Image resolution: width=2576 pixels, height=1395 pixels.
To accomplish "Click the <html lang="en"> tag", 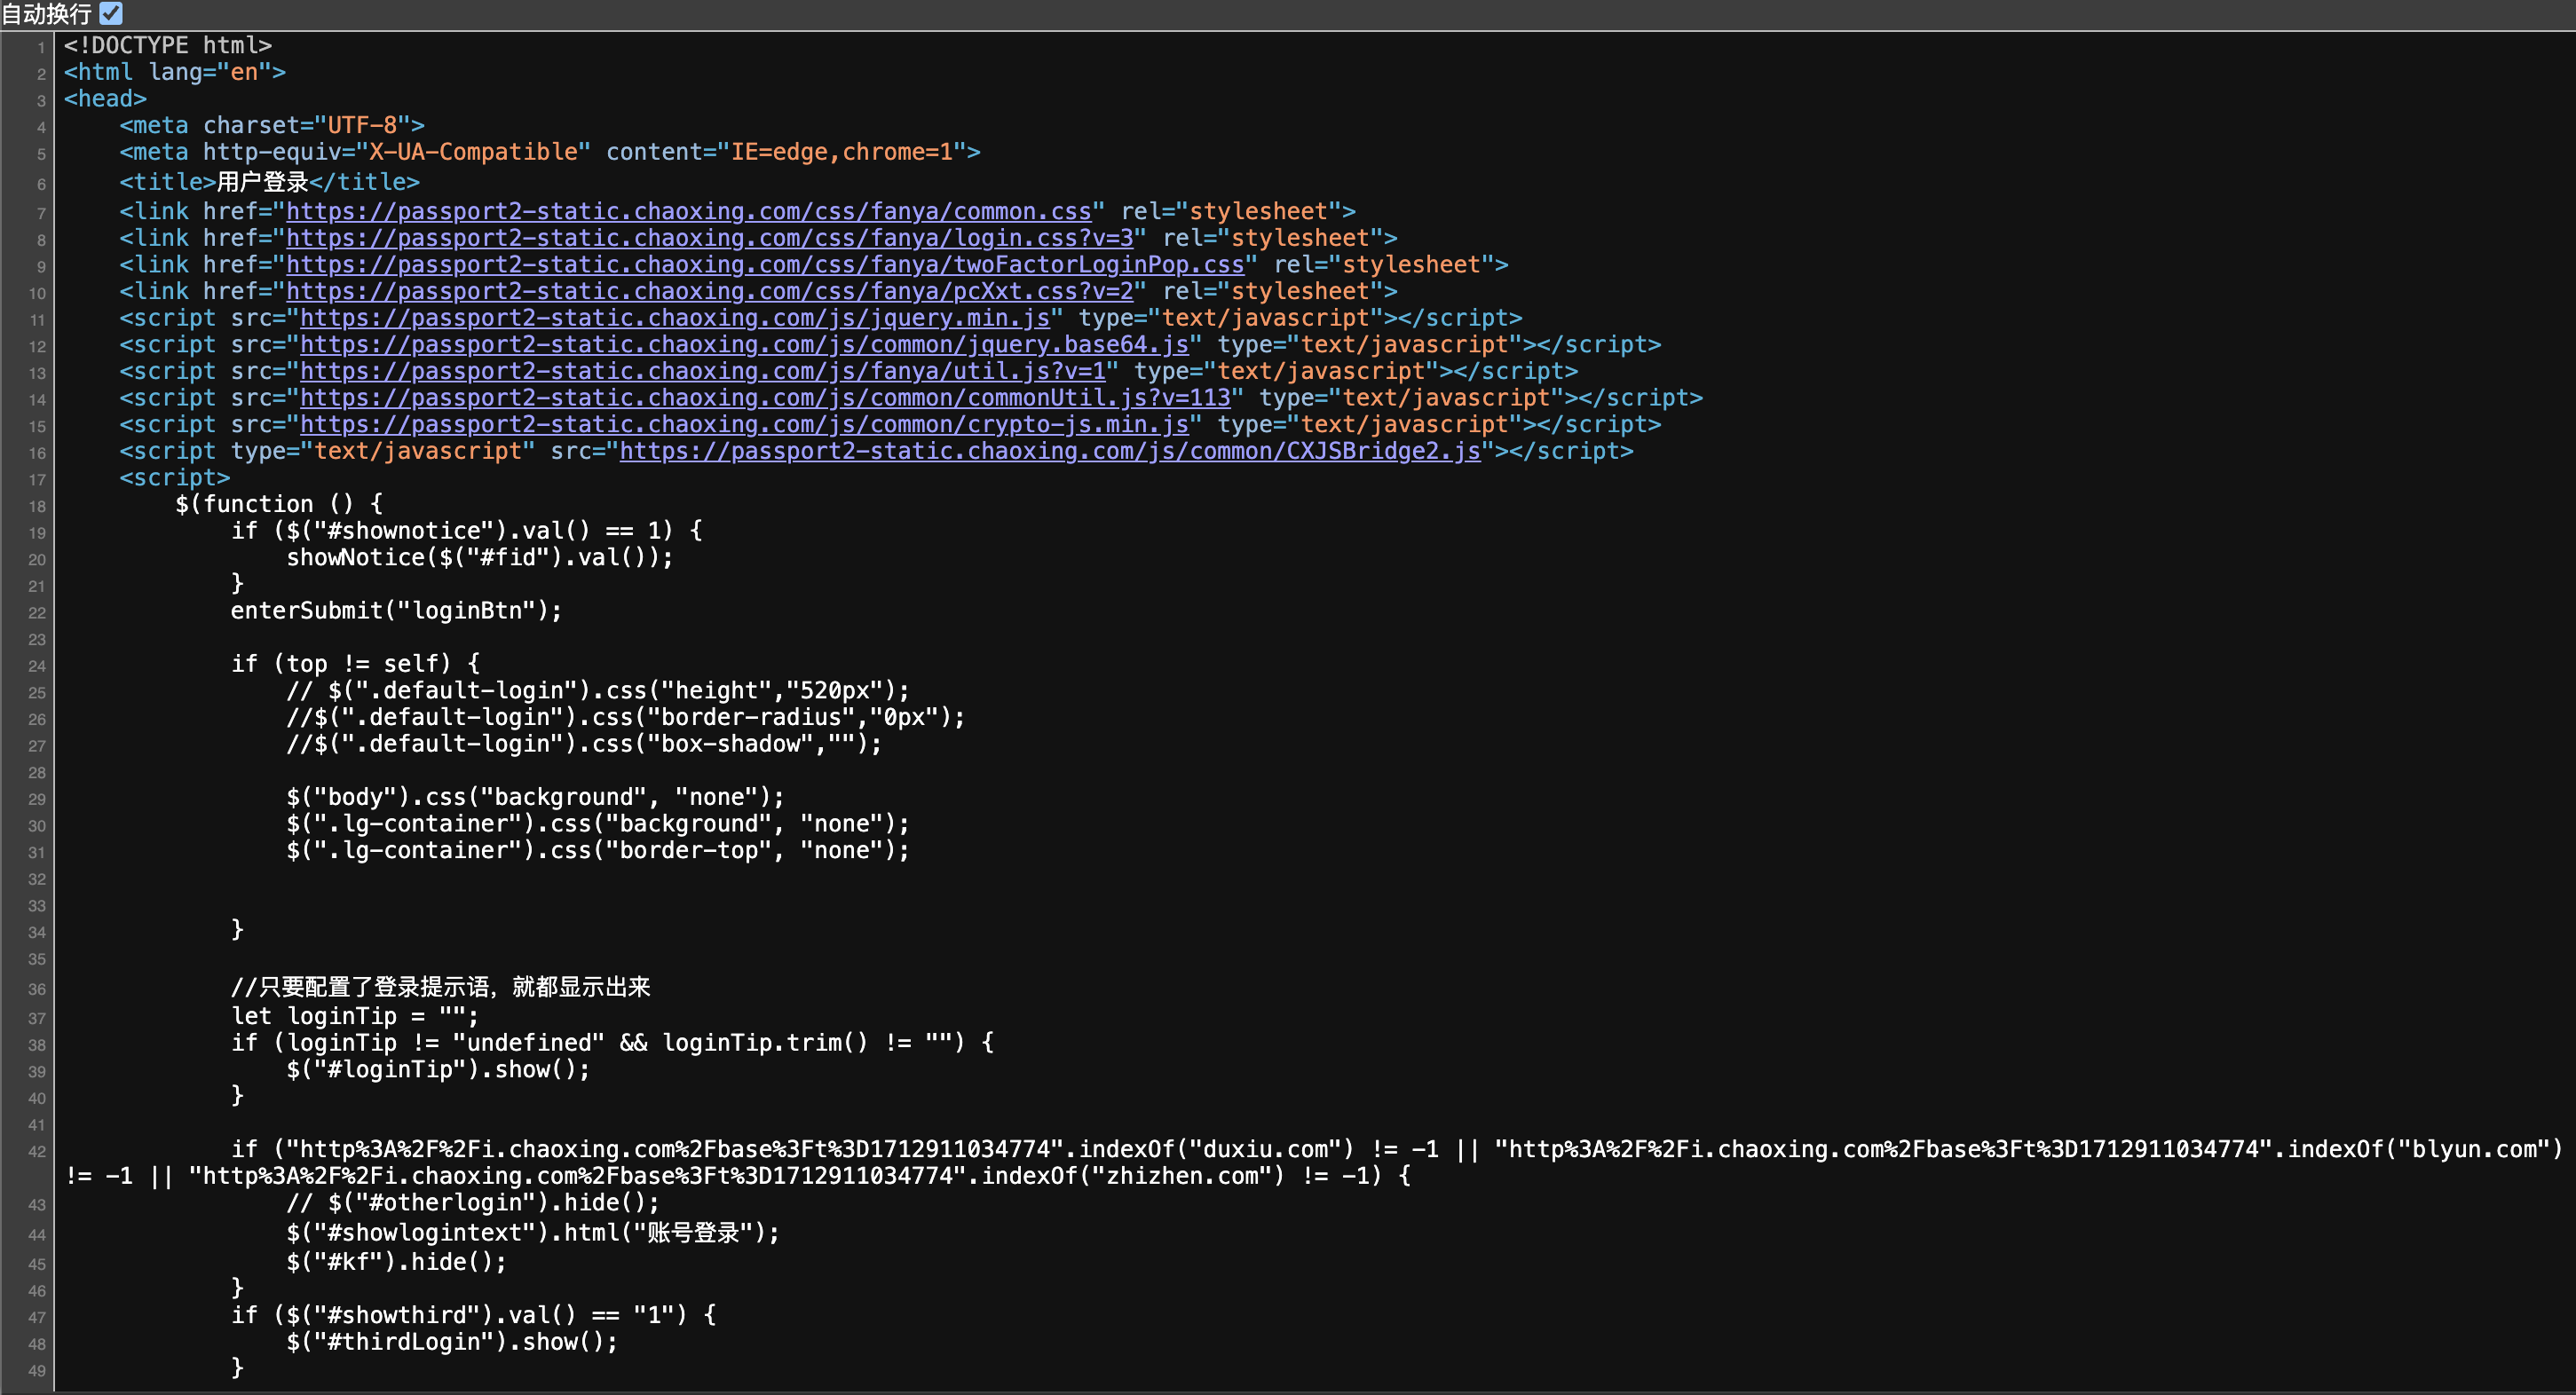I will click(x=175, y=72).
